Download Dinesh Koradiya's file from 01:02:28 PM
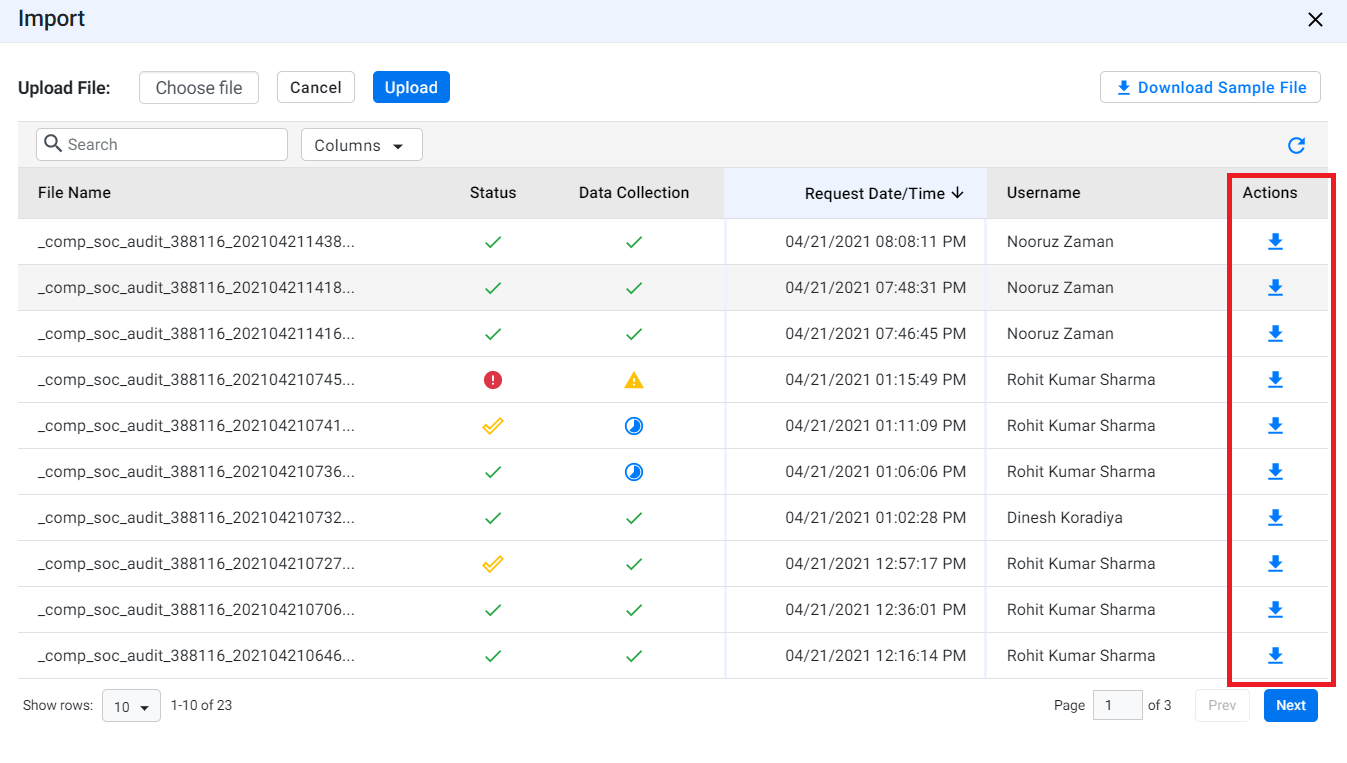Image resolution: width=1347 pixels, height=763 pixels. 1275,518
